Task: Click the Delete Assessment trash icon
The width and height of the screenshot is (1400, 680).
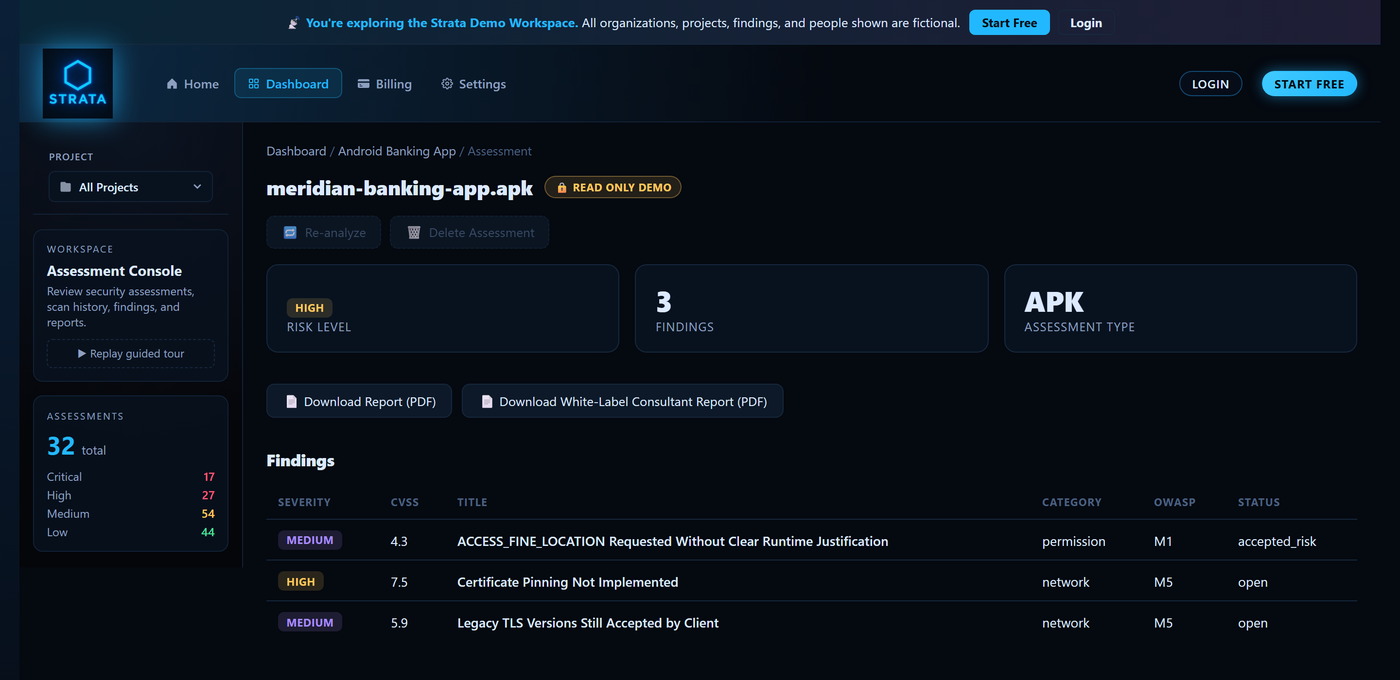Action: [414, 232]
